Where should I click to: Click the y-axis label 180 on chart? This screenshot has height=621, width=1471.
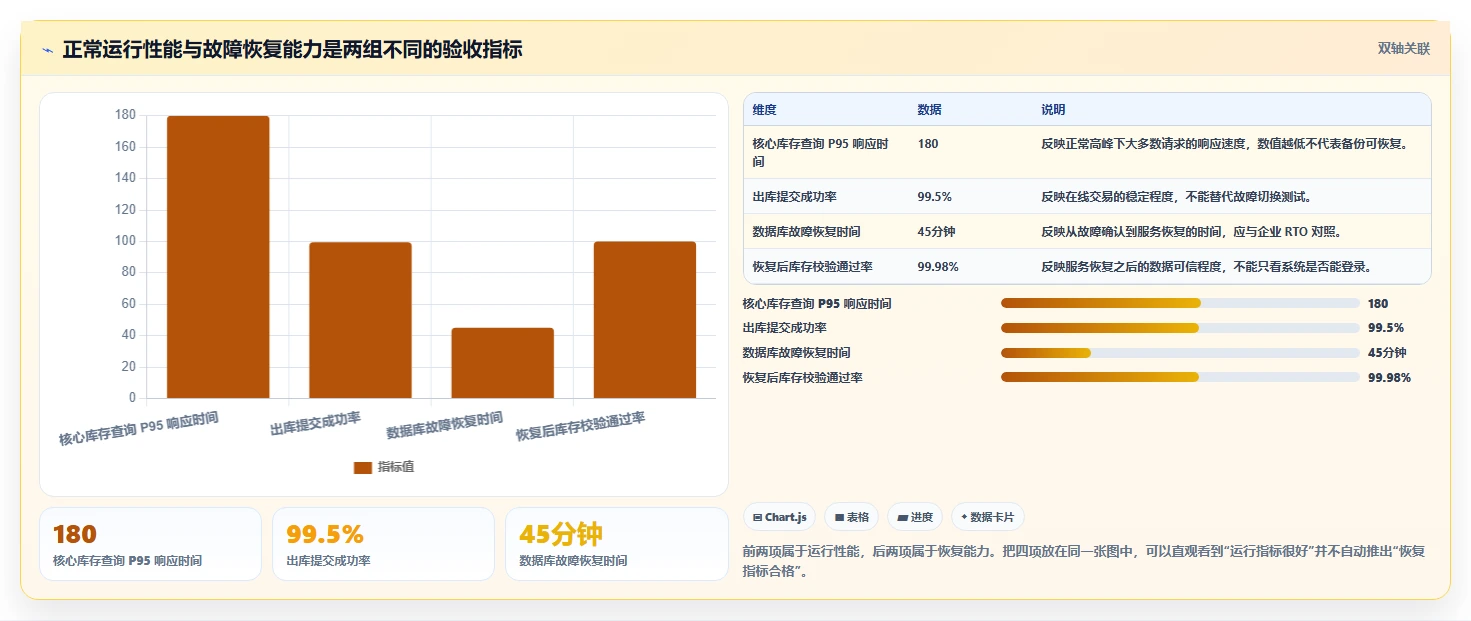[x=125, y=115]
